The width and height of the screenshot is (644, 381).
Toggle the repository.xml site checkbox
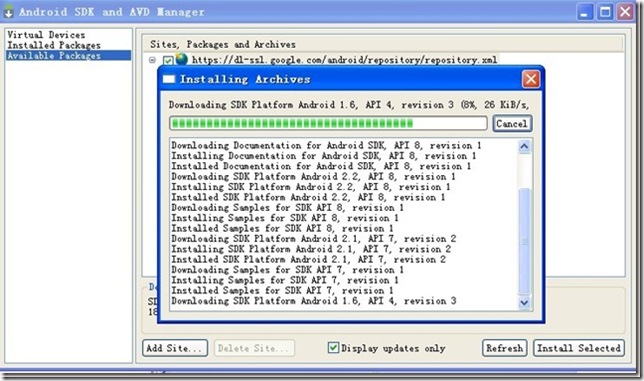[x=168, y=60]
